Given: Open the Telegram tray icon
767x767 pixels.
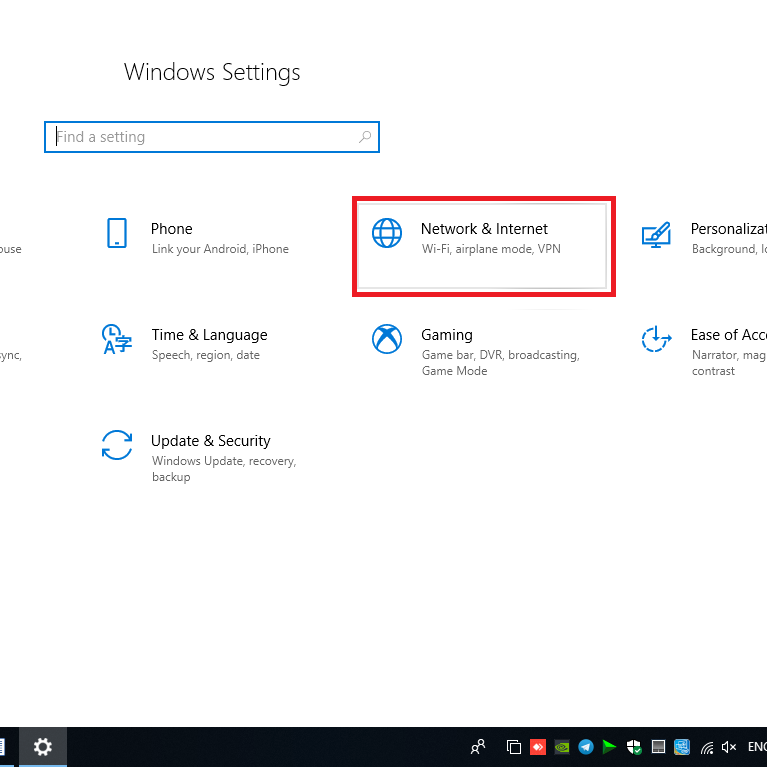Looking at the screenshot, I should point(586,746).
